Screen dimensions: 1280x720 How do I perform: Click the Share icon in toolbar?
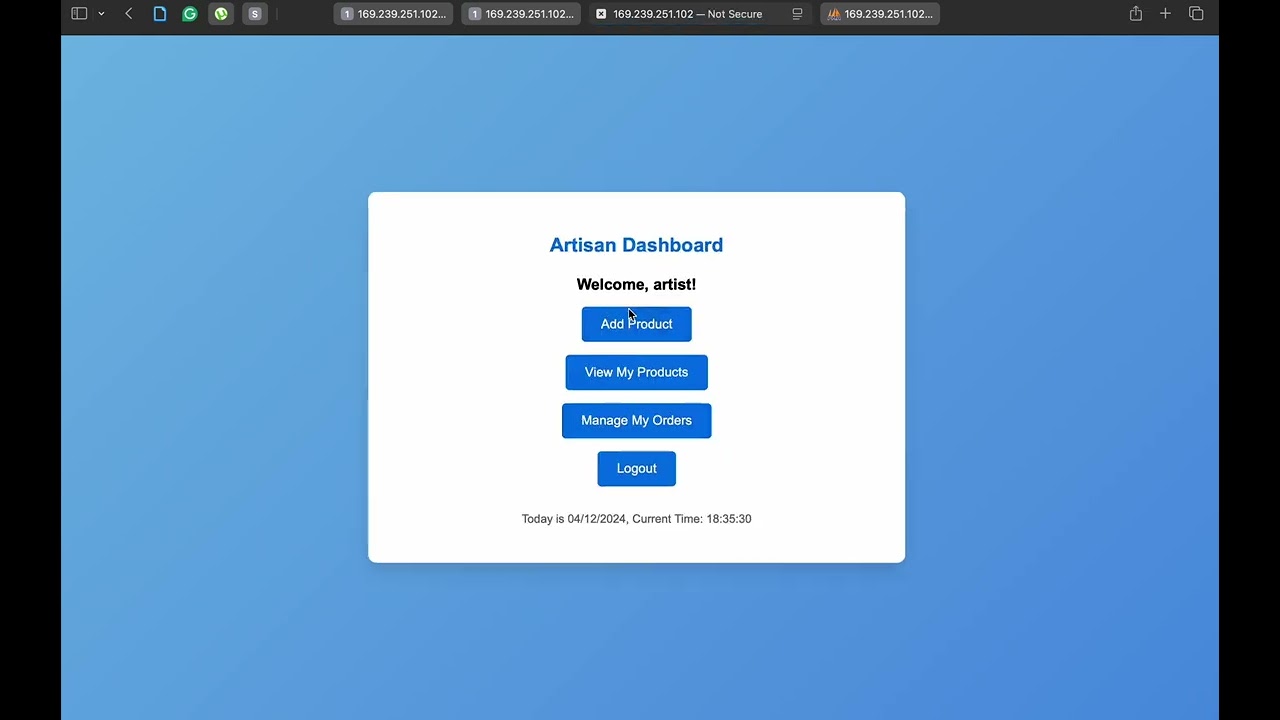click(x=1136, y=14)
